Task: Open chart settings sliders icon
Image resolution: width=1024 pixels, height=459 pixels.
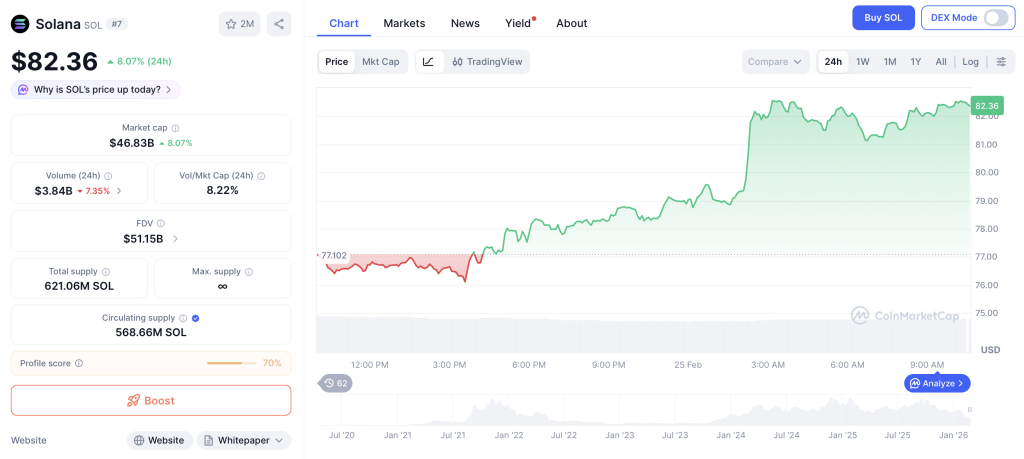Action: click(1001, 62)
